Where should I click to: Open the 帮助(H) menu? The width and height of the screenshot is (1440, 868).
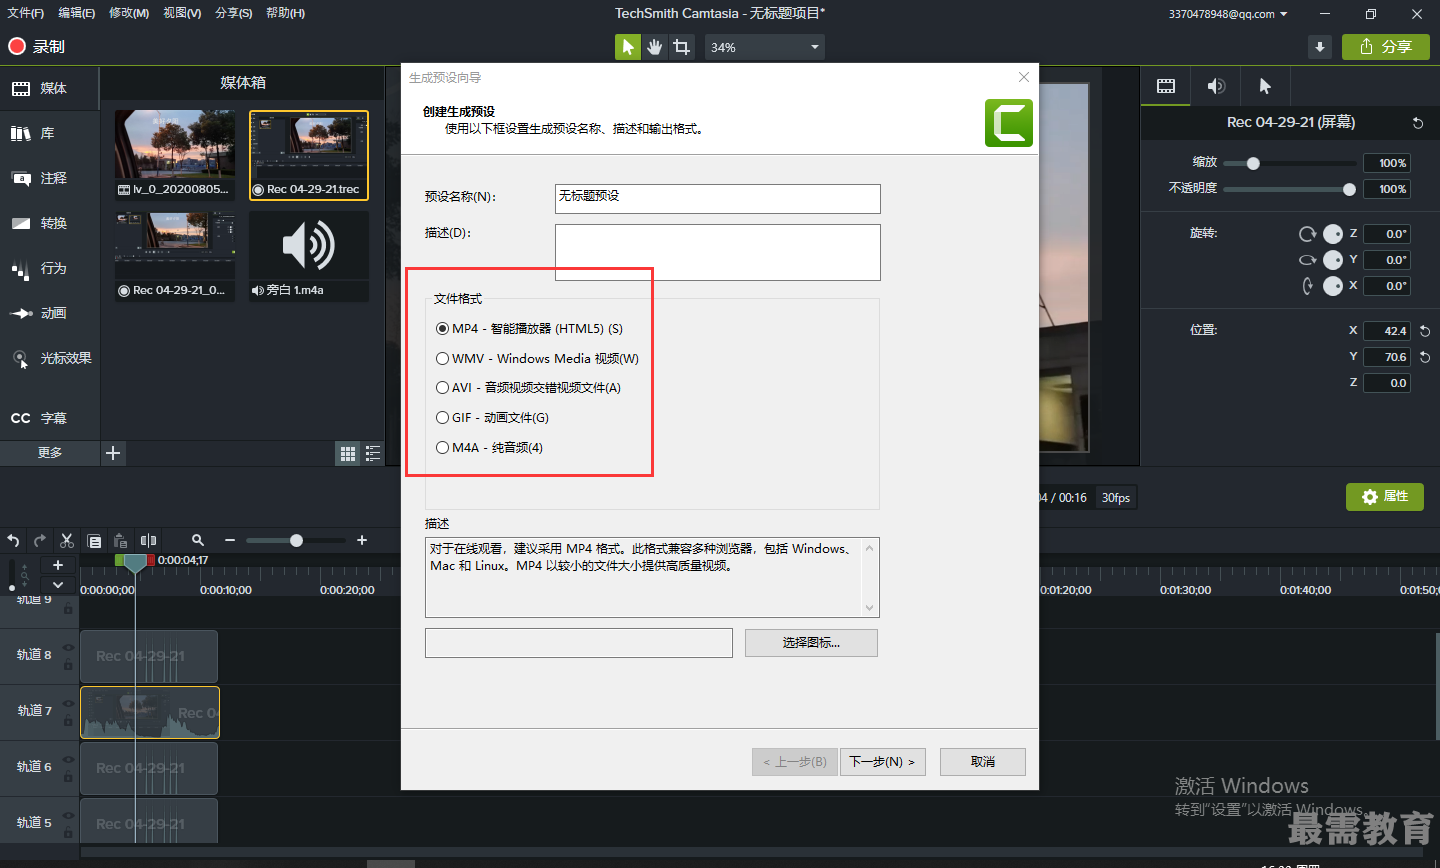click(286, 13)
